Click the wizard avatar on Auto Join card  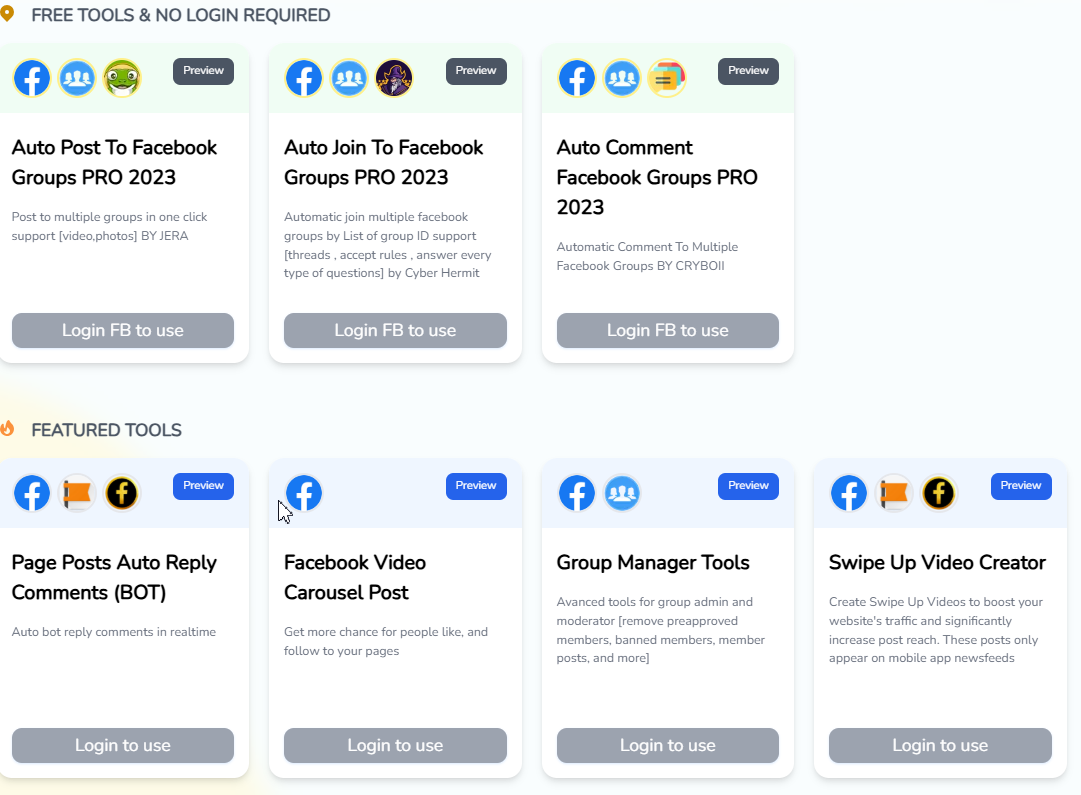394,77
